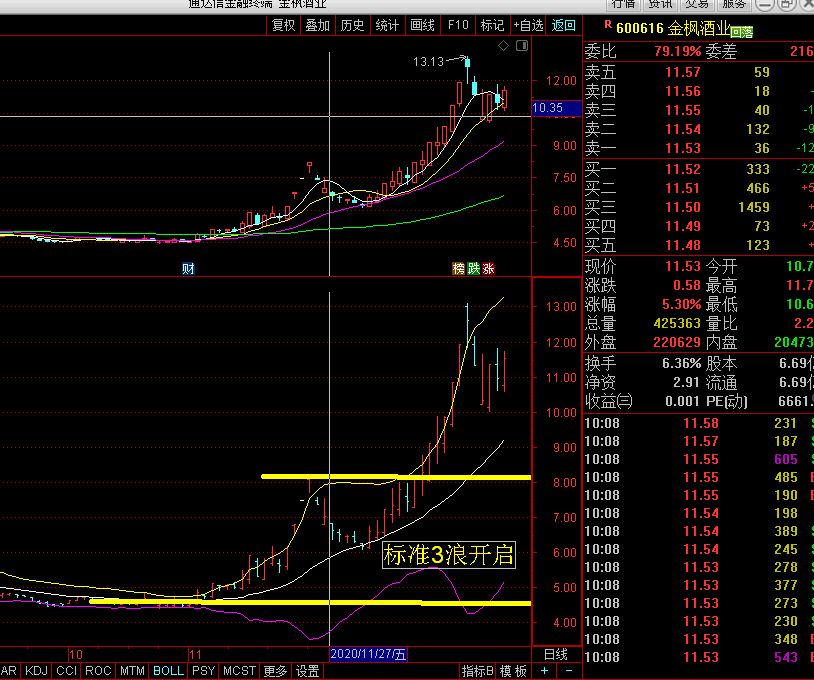This screenshot has width=814, height=680.
Task: Open the 交易 top menu
Action: pos(697,4)
